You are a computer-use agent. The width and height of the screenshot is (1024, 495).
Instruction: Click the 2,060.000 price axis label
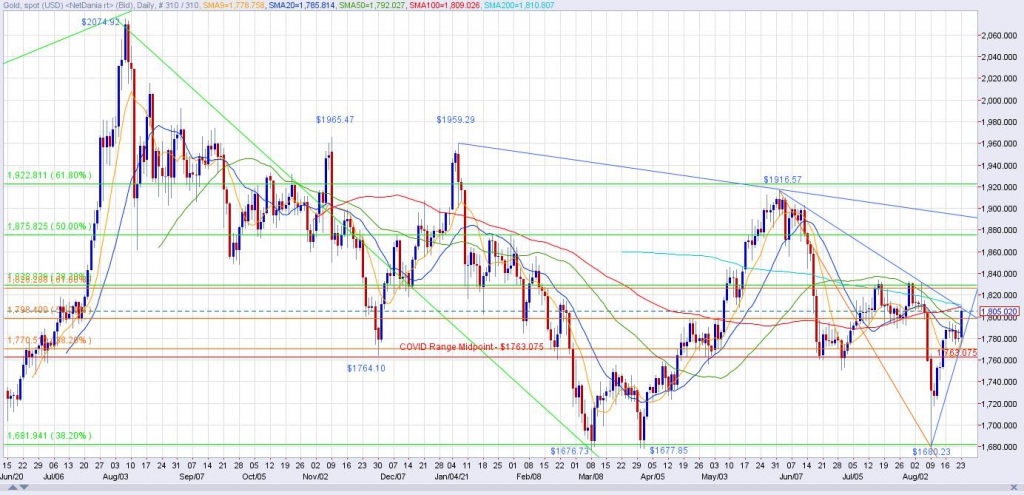tap(1000, 36)
